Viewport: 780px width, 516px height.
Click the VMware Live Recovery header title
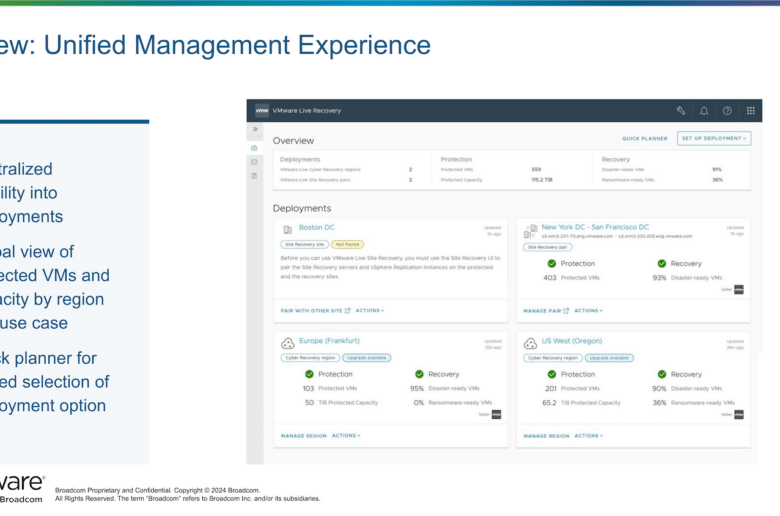(307, 110)
